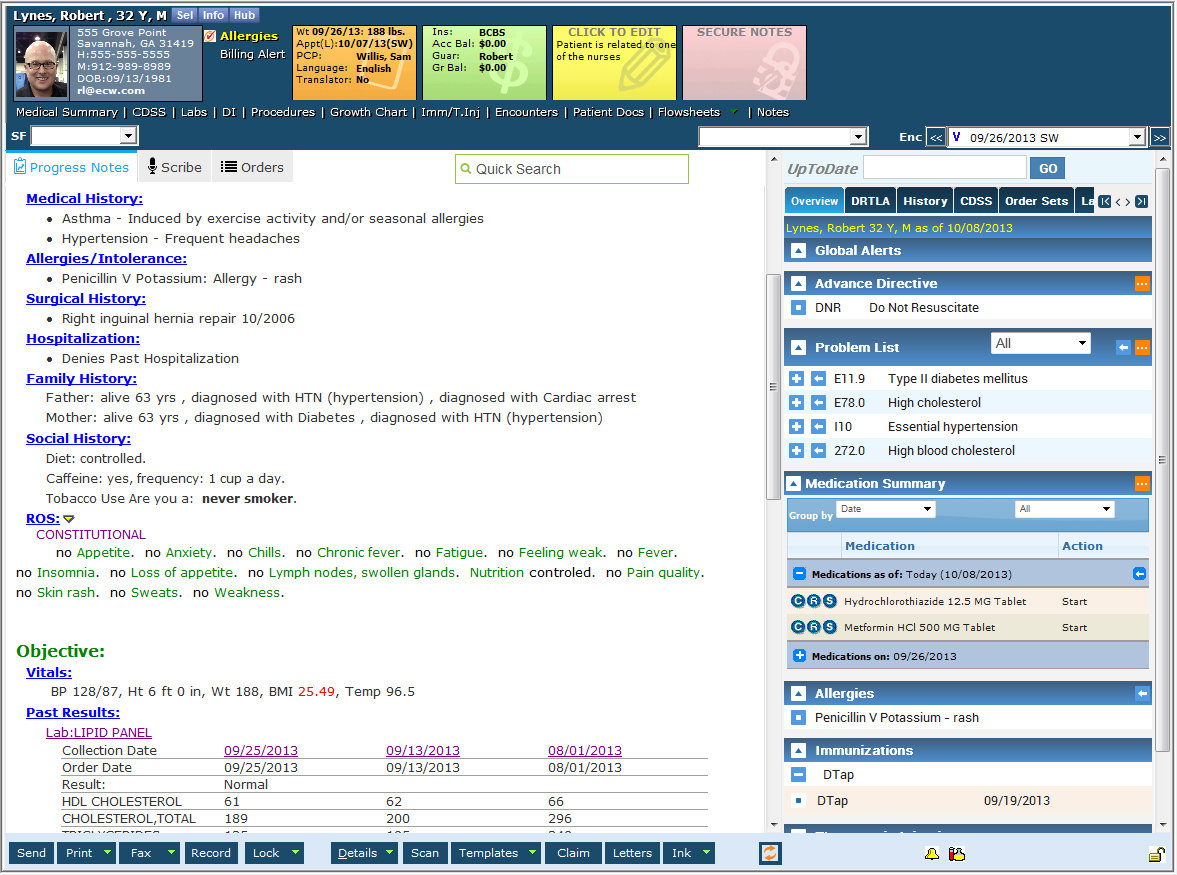The height and width of the screenshot is (875, 1177).
Task: Toggle the Allergies checkbox in patient header
Action: coord(210,36)
